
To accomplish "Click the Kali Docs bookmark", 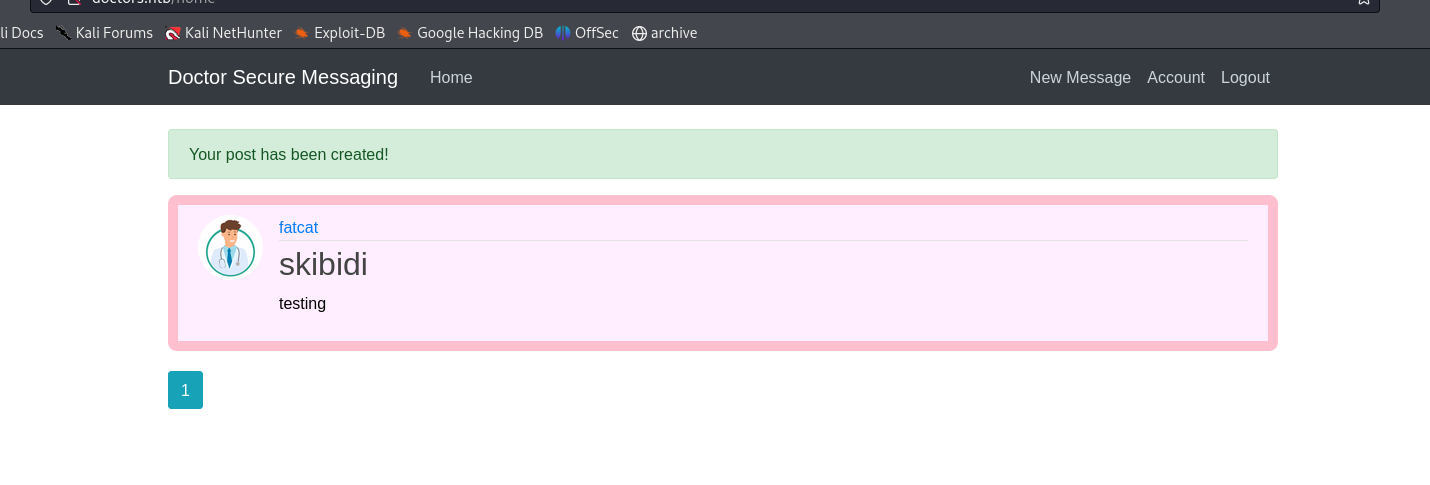I will coord(21,33).
